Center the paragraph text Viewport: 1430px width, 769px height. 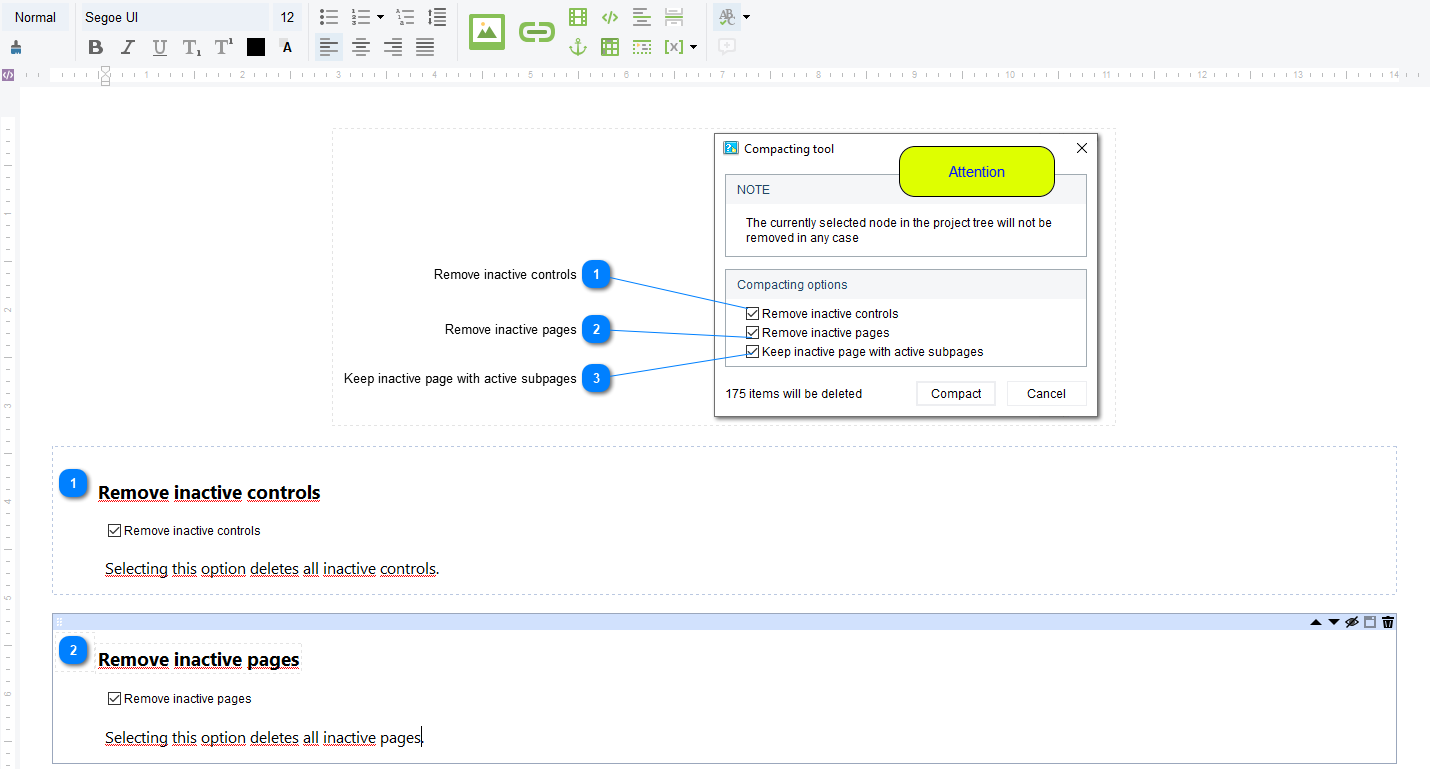tap(361, 47)
